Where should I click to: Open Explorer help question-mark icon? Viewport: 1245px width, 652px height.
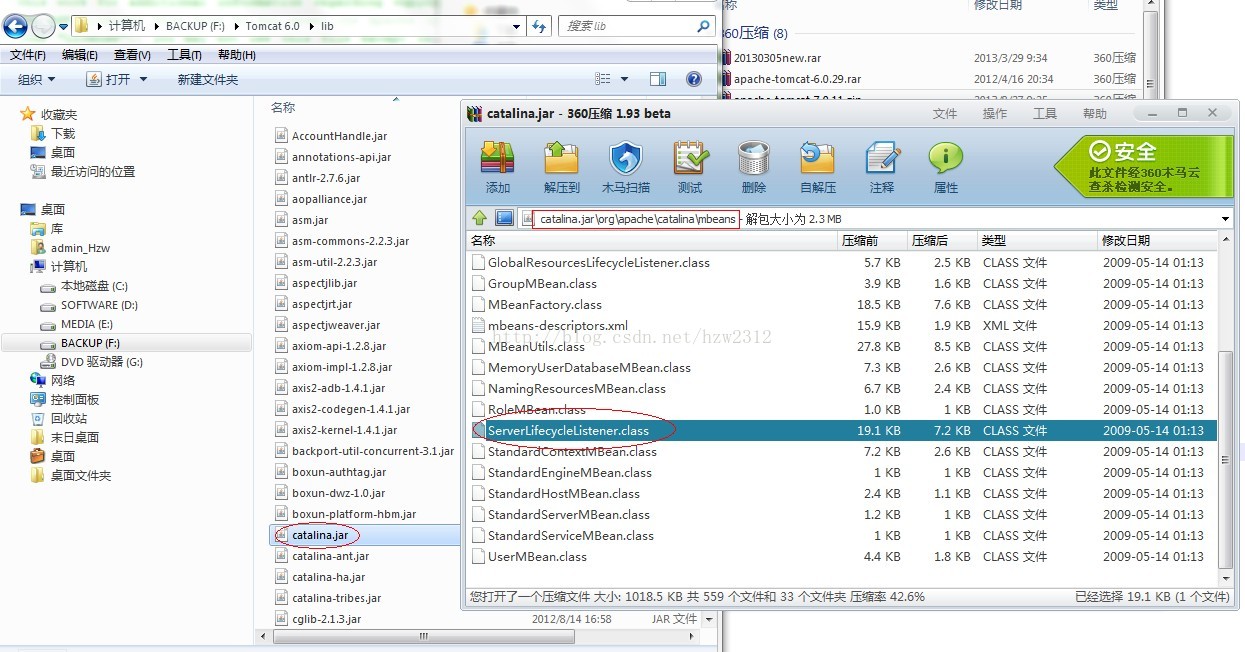pyautogui.click(x=694, y=79)
